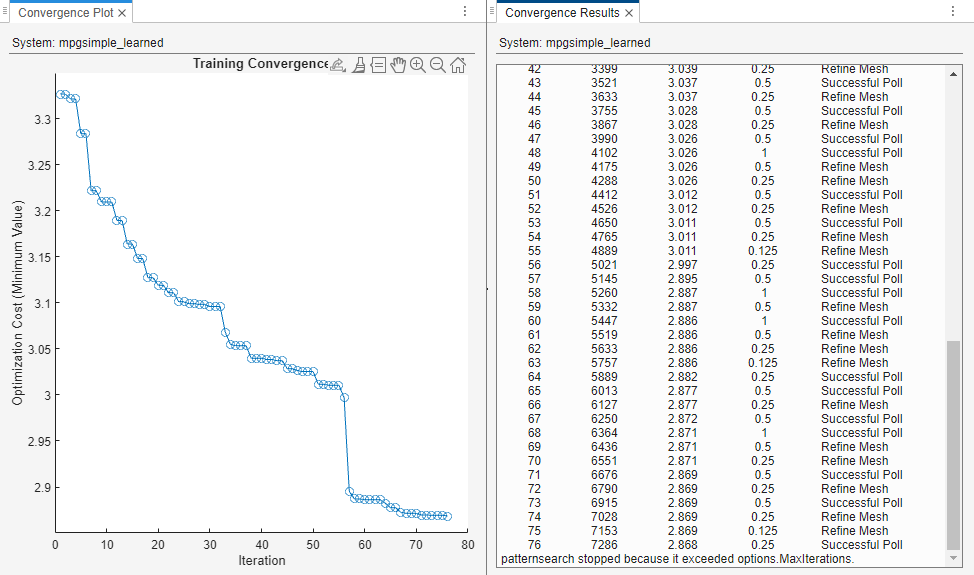Image resolution: width=974 pixels, height=575 pixels.
Task: Select the Zoom Out magnifier
Action: 438,65
